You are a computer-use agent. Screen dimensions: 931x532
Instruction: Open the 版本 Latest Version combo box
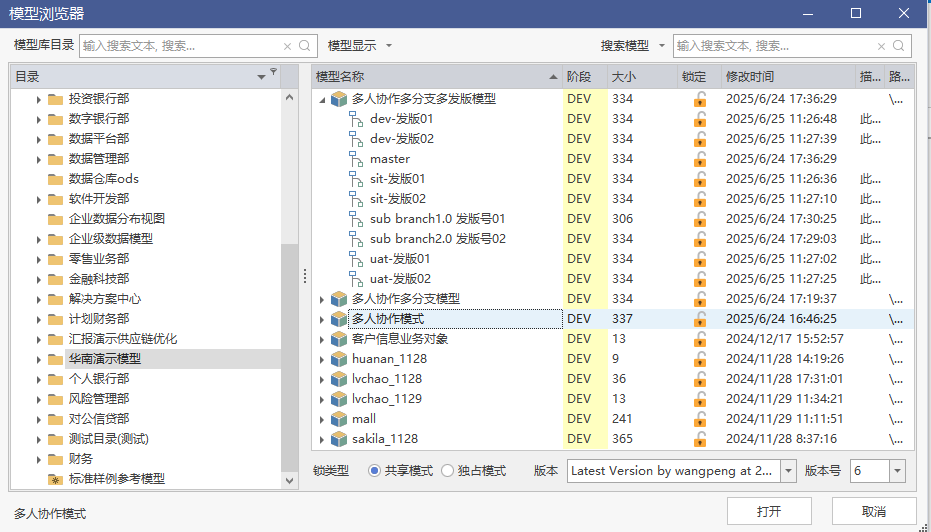[x=788, y=471]
